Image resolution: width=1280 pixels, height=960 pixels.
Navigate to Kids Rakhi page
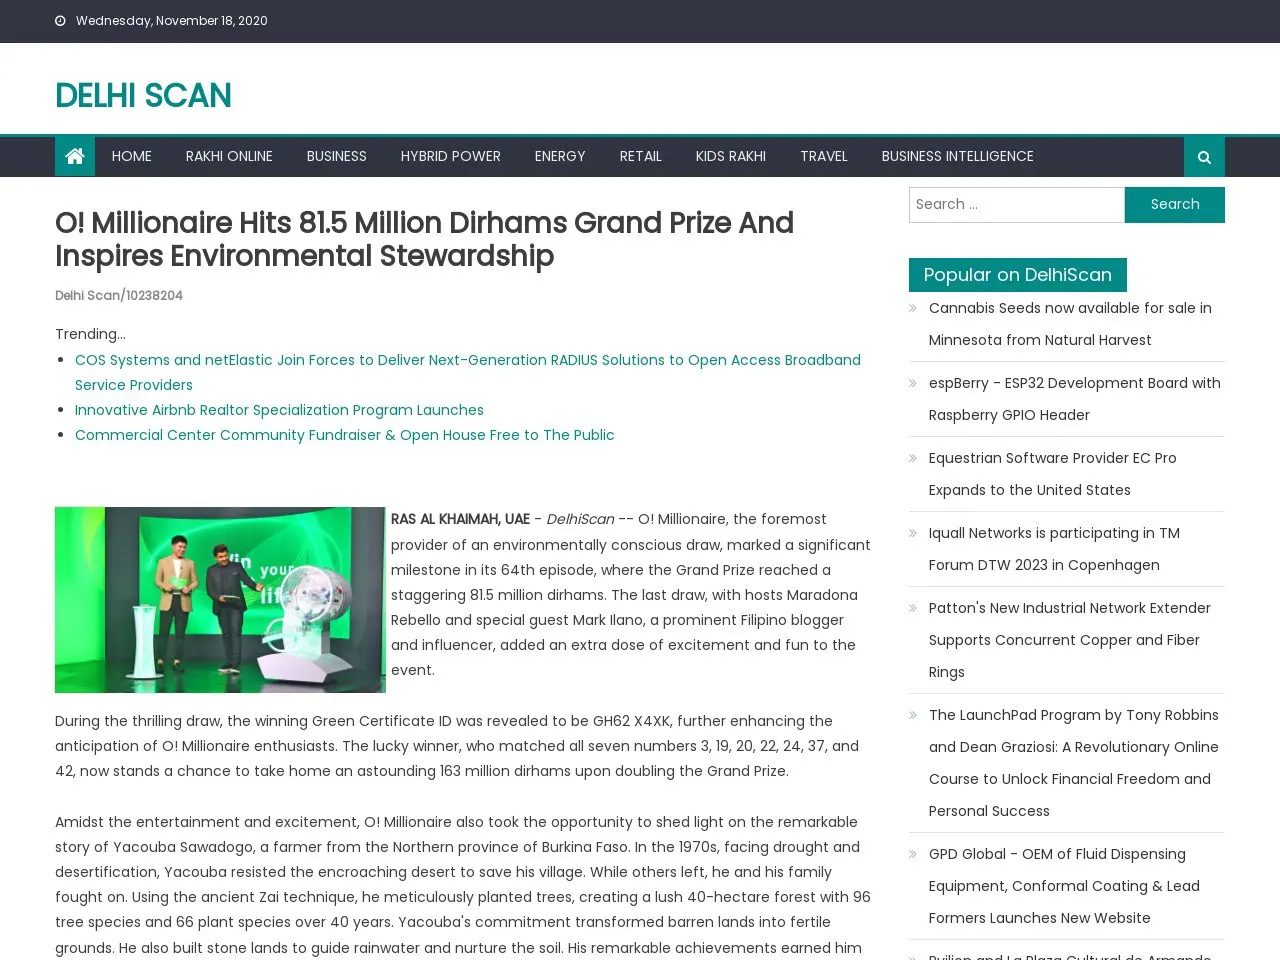(730, 156)
